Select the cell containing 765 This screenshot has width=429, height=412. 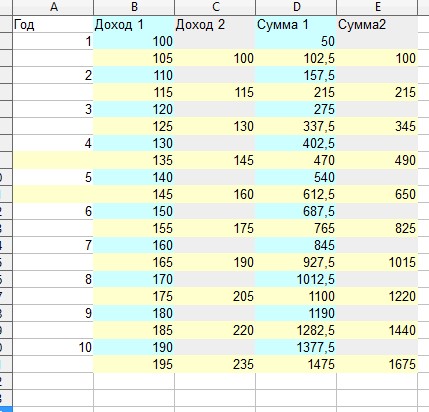coord(296,228)
